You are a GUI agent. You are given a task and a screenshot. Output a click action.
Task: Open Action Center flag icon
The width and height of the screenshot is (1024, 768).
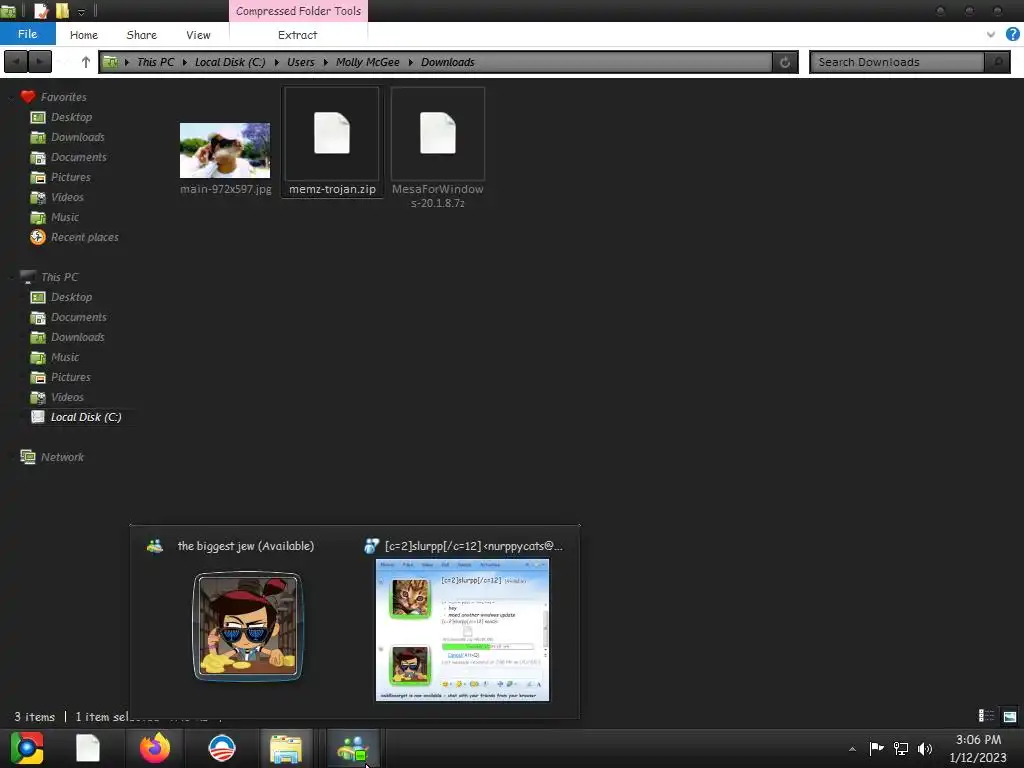[876, 748]
